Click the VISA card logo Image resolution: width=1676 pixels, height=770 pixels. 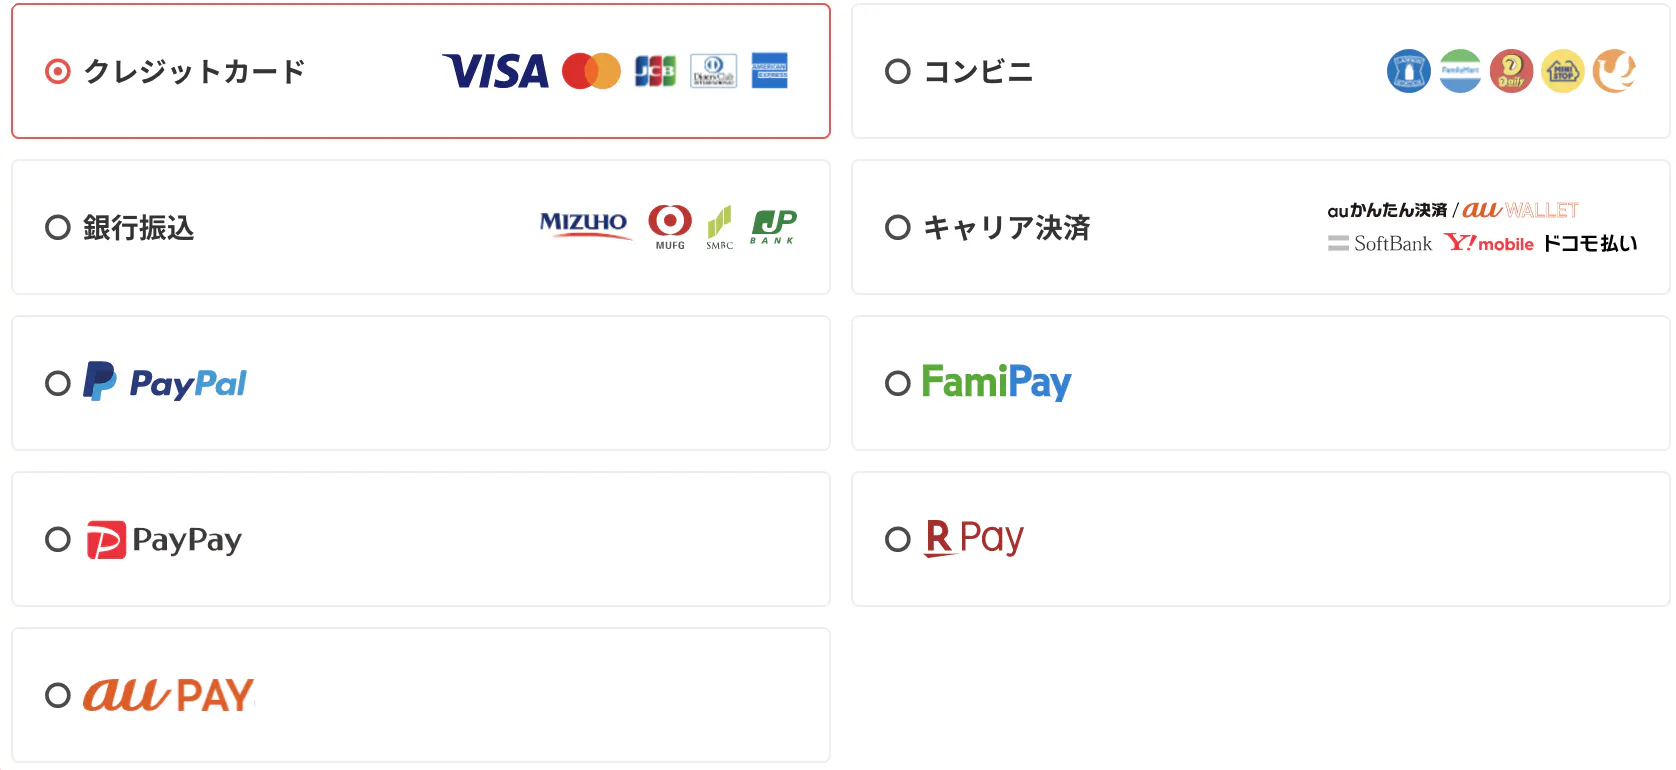point(495,71)
